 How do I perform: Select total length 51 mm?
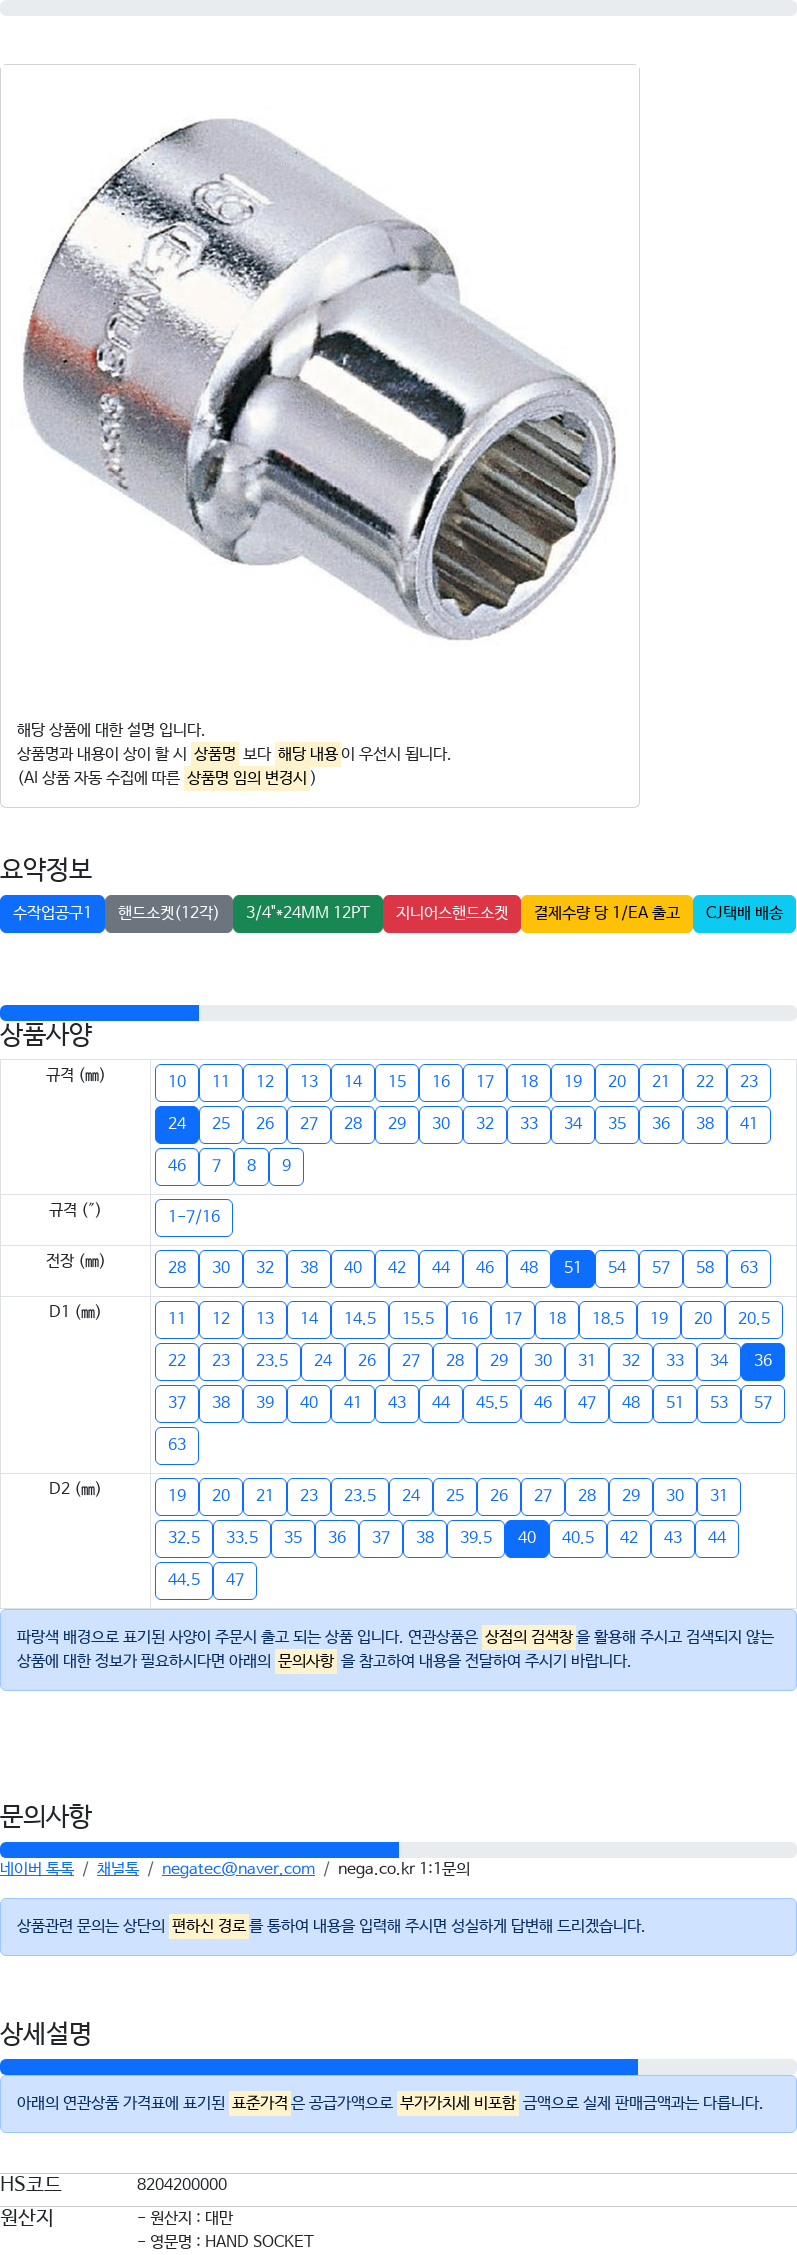tap(573, 1268)
